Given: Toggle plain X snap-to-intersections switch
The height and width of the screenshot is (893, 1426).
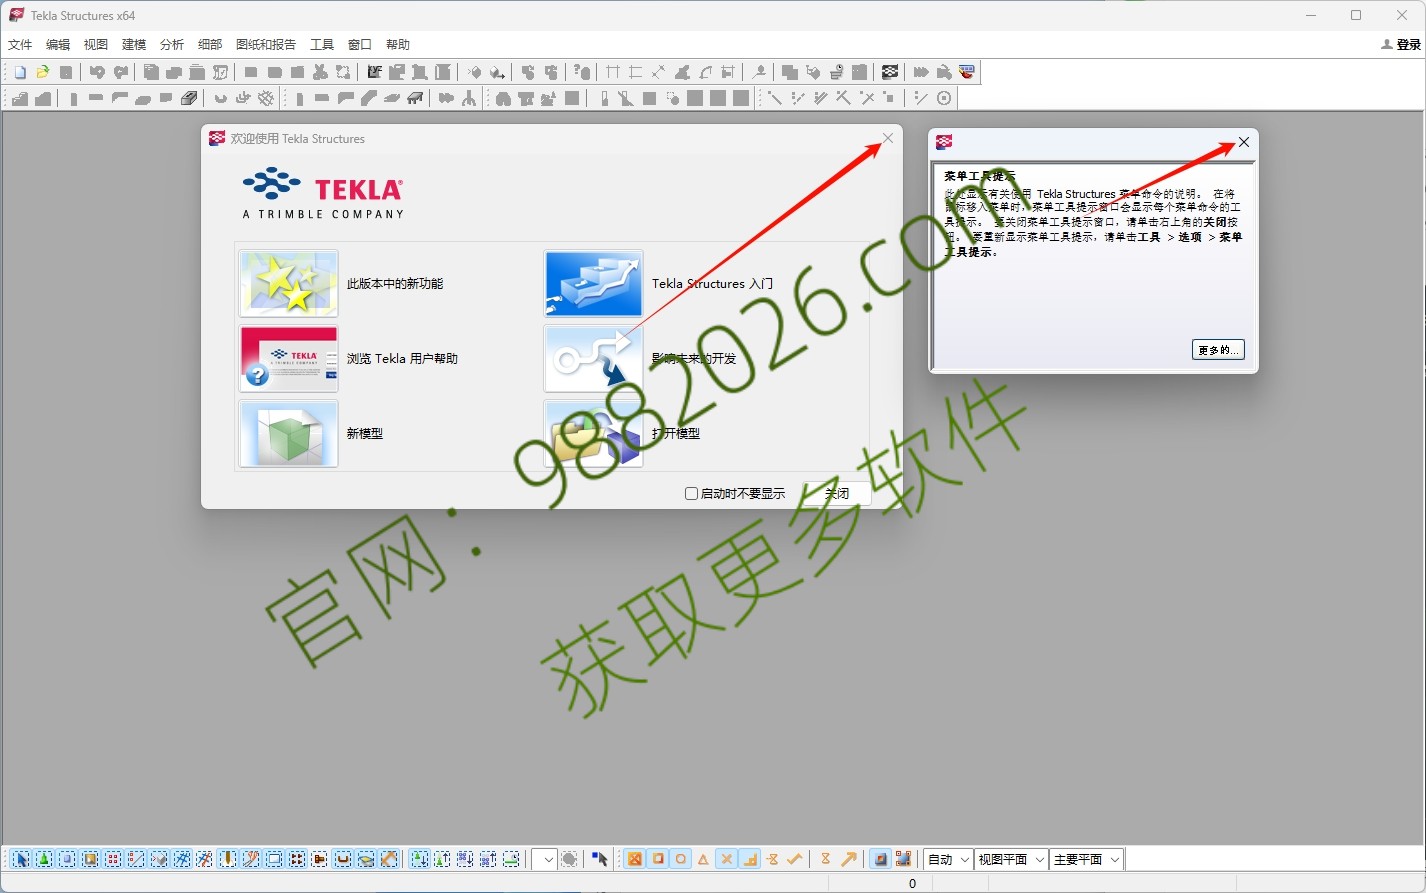Looking at the screenshot, I should (727, 859).
